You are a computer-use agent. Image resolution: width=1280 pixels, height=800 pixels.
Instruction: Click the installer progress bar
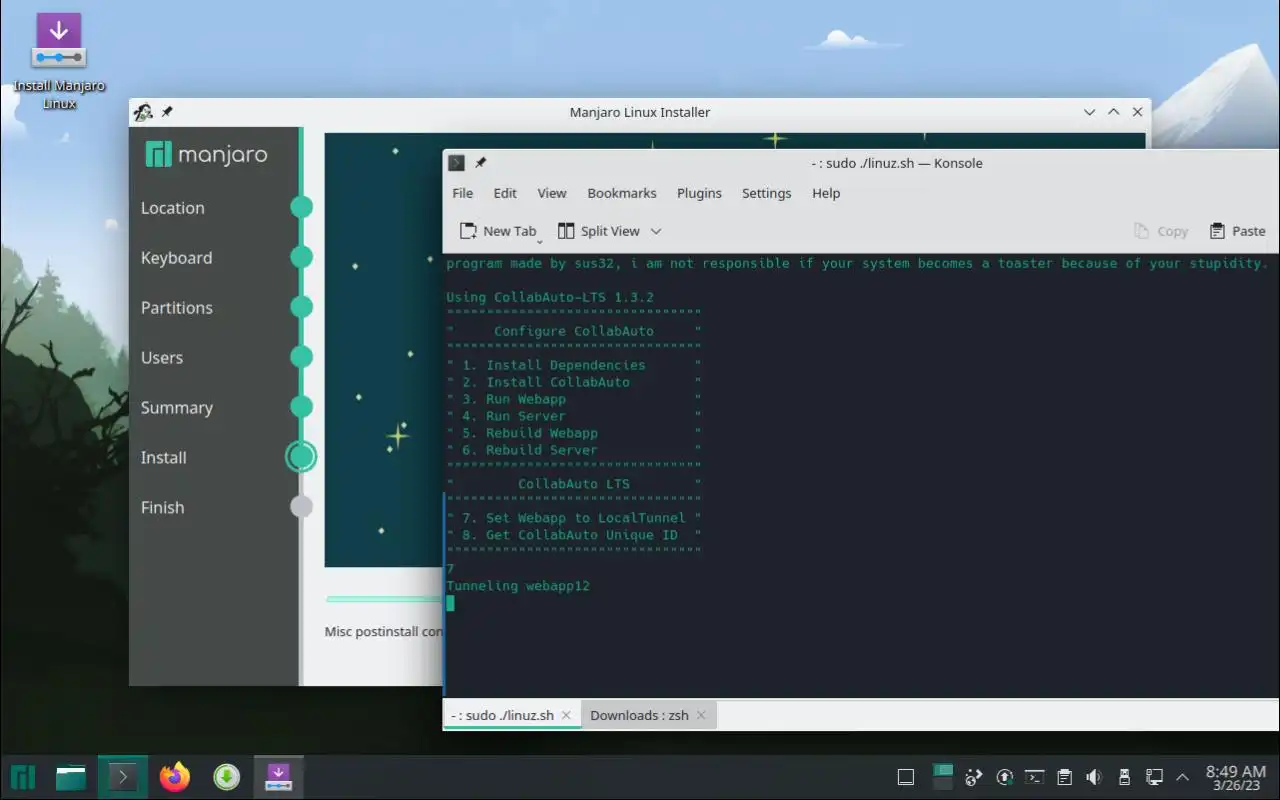384,599
